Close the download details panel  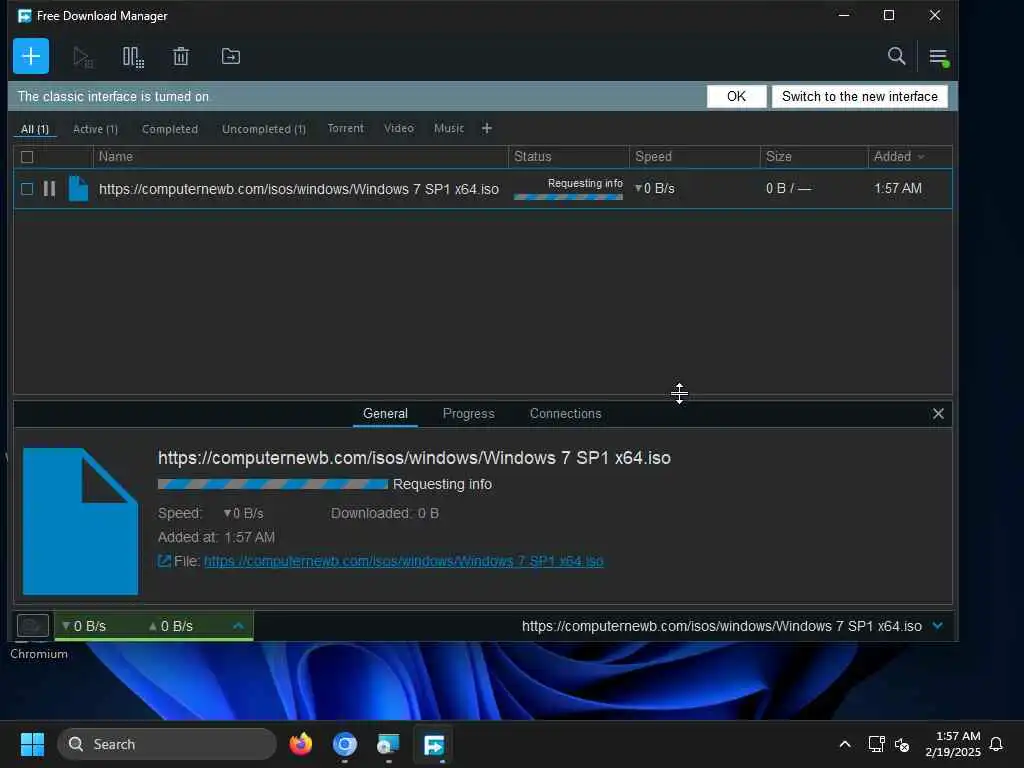tap(938, 413)
